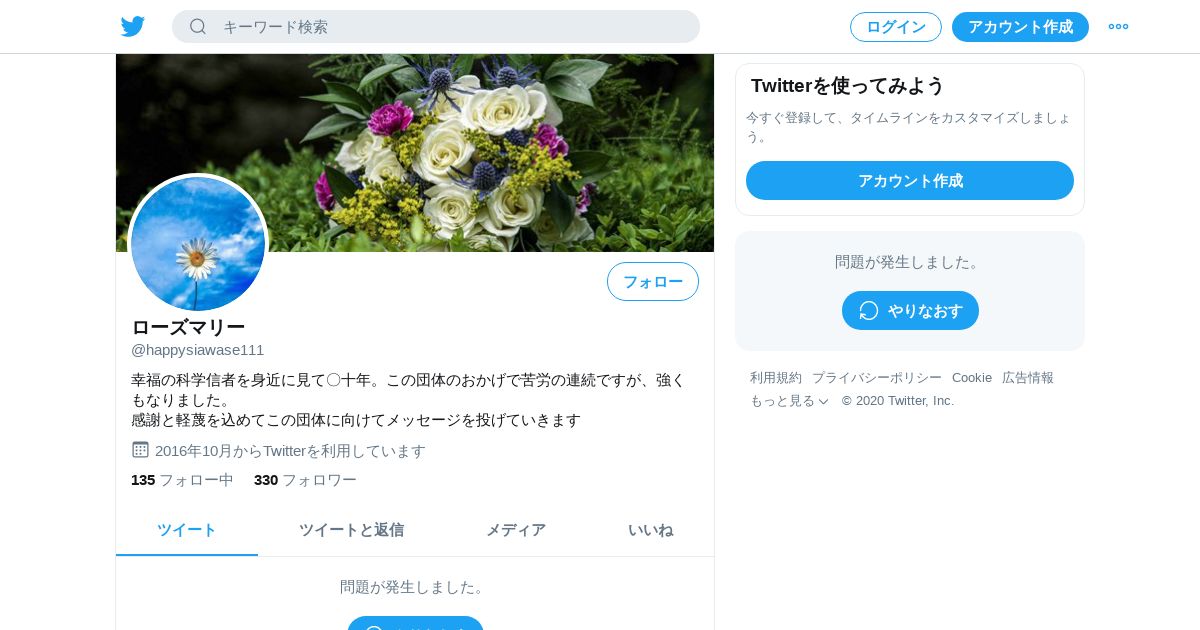
Task: Expand the もっと見る footer dropdown
Action: [x=789, y=400]
